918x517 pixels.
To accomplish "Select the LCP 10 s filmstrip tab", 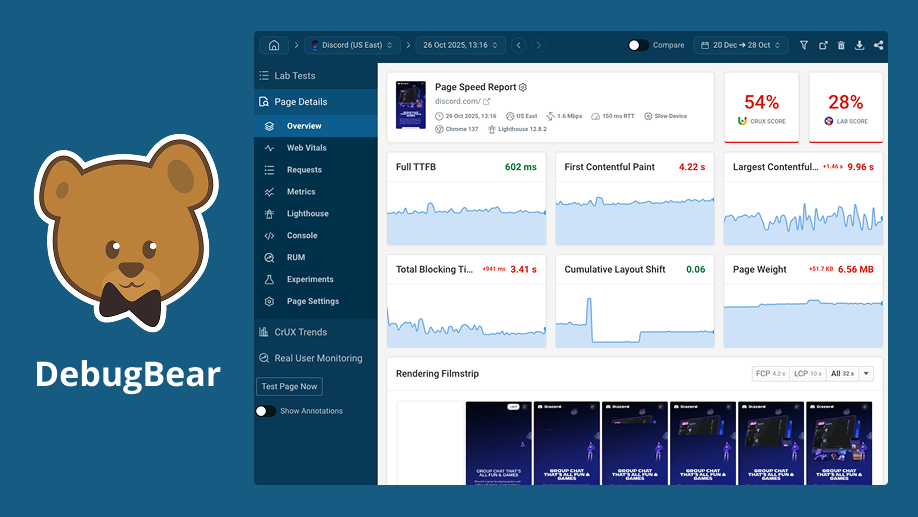I will (808, 374).
